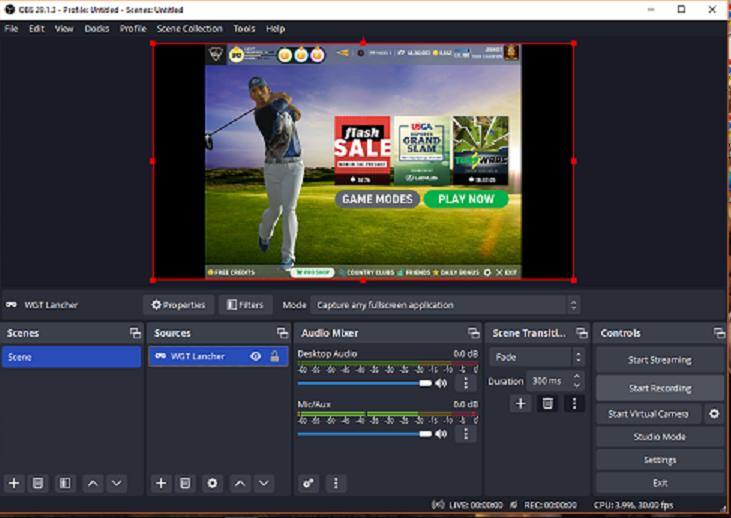Open Virtual Camera settings gear

[714, 414]
